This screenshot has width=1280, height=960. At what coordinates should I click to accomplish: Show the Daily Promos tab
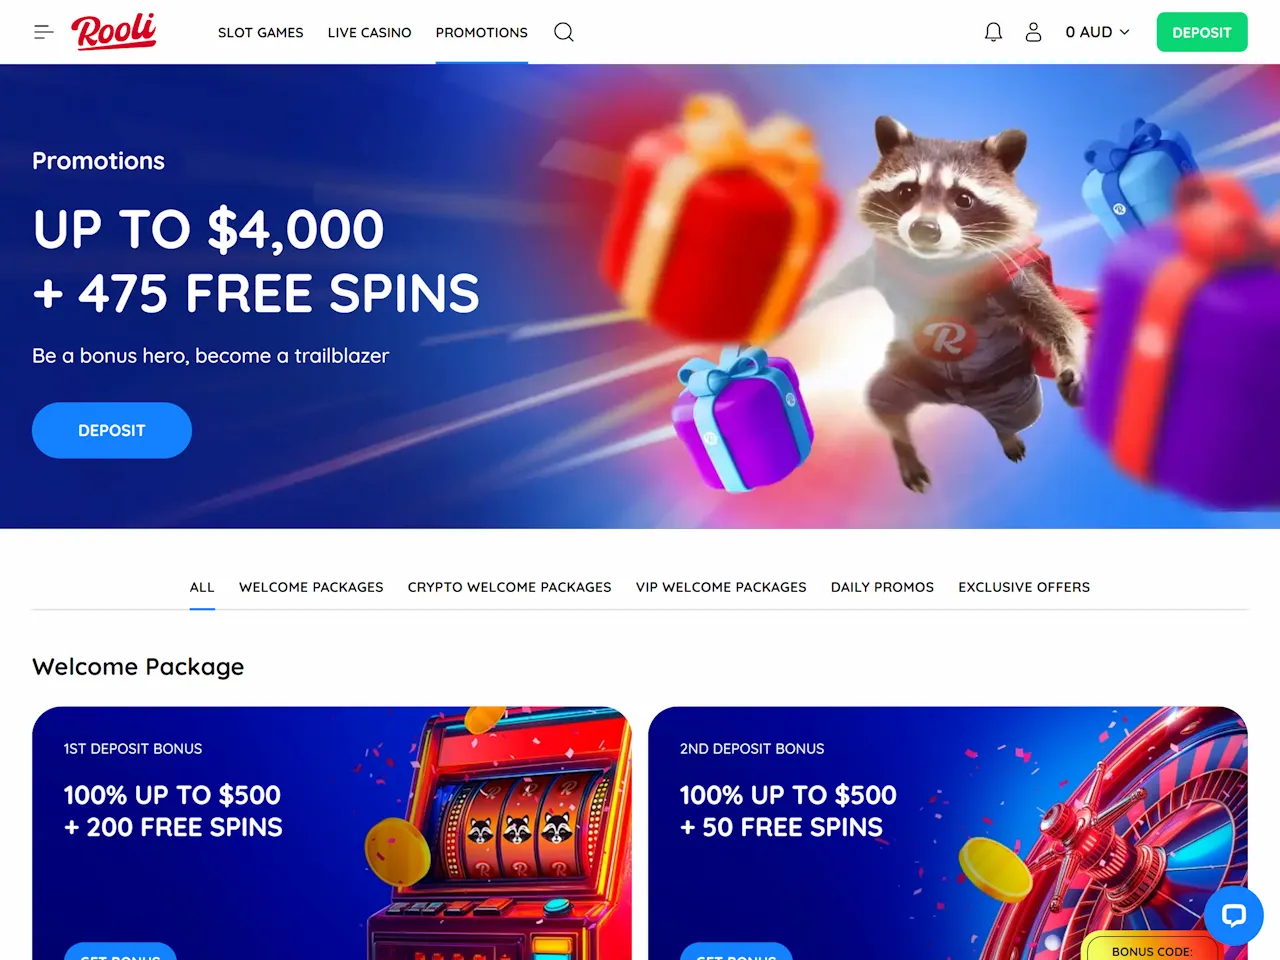tap(882, 587)
